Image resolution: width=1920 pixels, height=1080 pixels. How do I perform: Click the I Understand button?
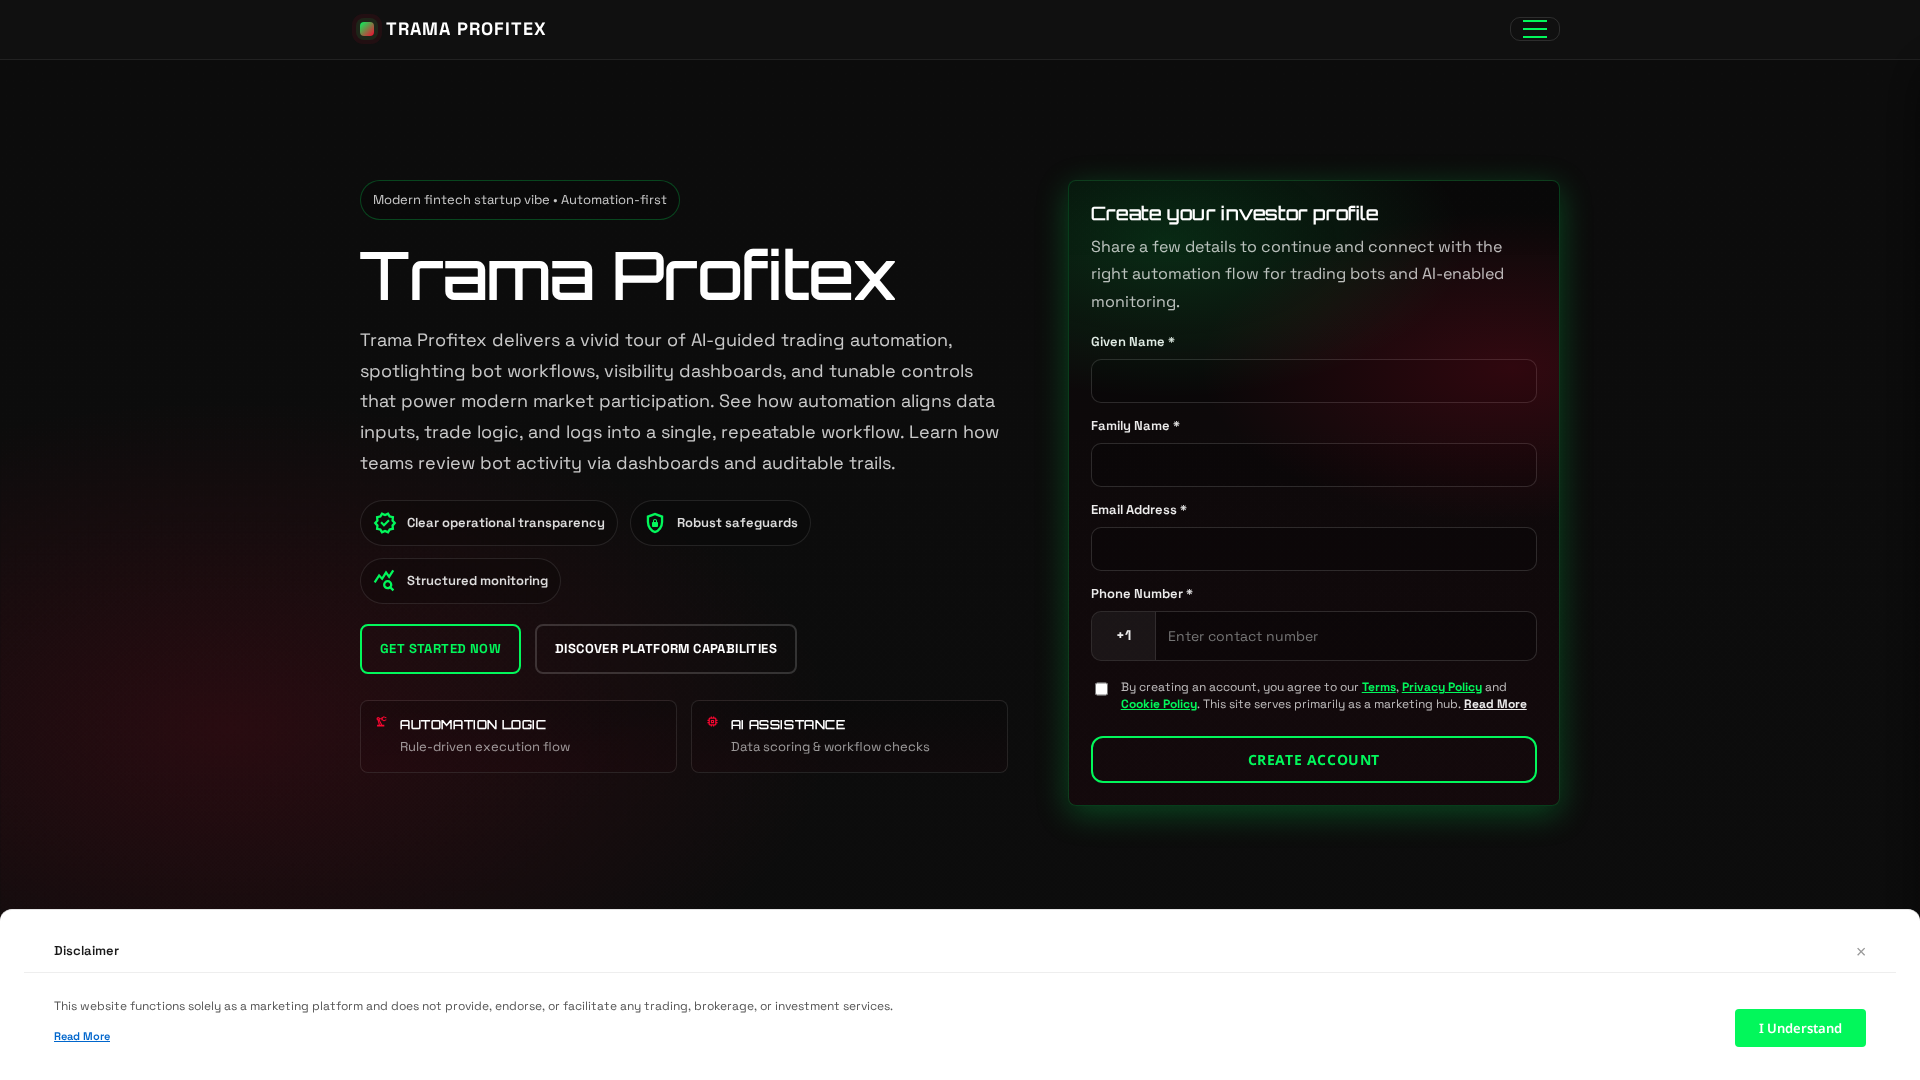tap(1800, 1027)
